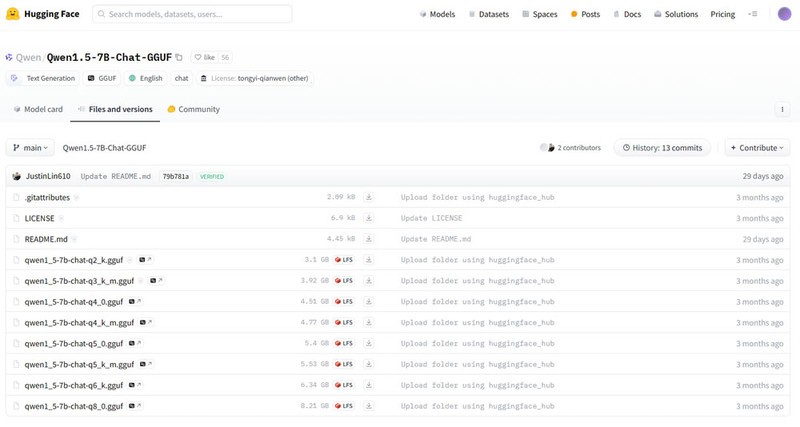Click the Text Generation tag

(43, 78)
